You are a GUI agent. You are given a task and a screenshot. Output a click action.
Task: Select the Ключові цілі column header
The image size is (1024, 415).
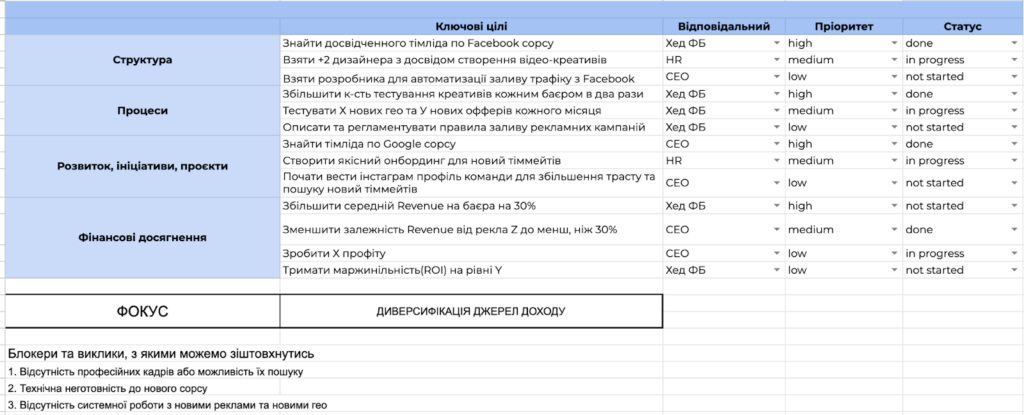pos(470,25)
